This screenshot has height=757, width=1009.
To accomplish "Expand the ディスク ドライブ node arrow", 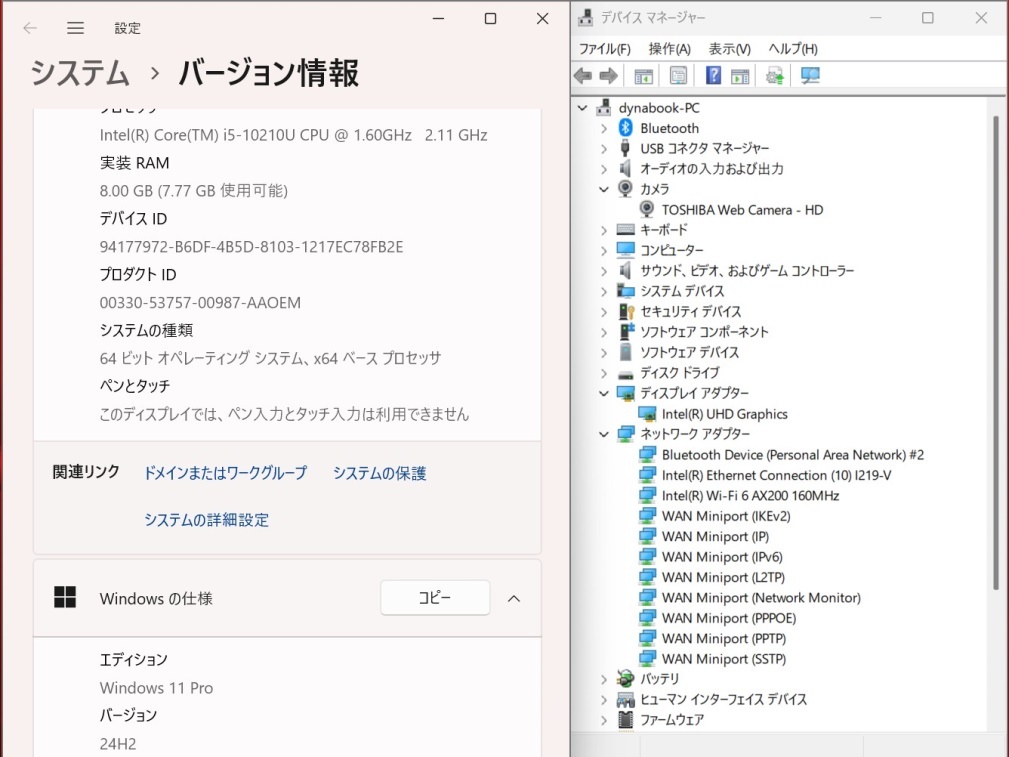I will point(604,373).
